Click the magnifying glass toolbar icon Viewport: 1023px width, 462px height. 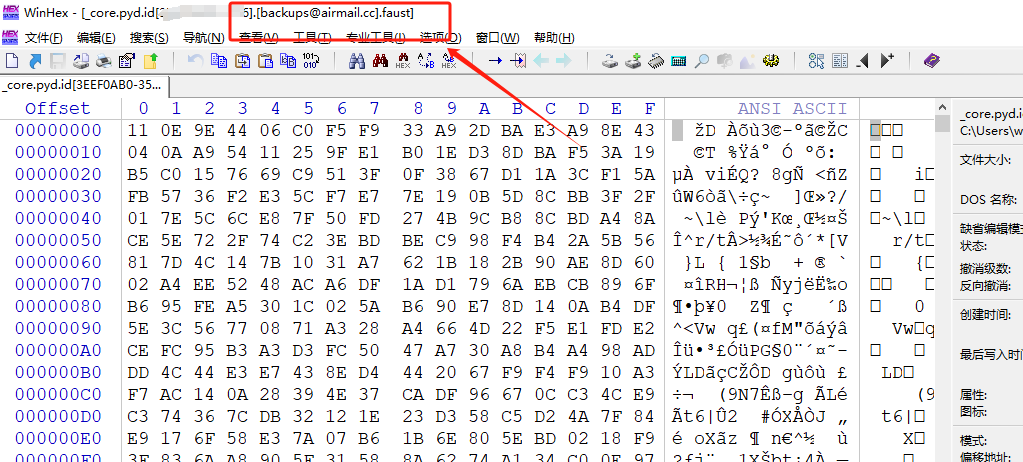point(702,61)
